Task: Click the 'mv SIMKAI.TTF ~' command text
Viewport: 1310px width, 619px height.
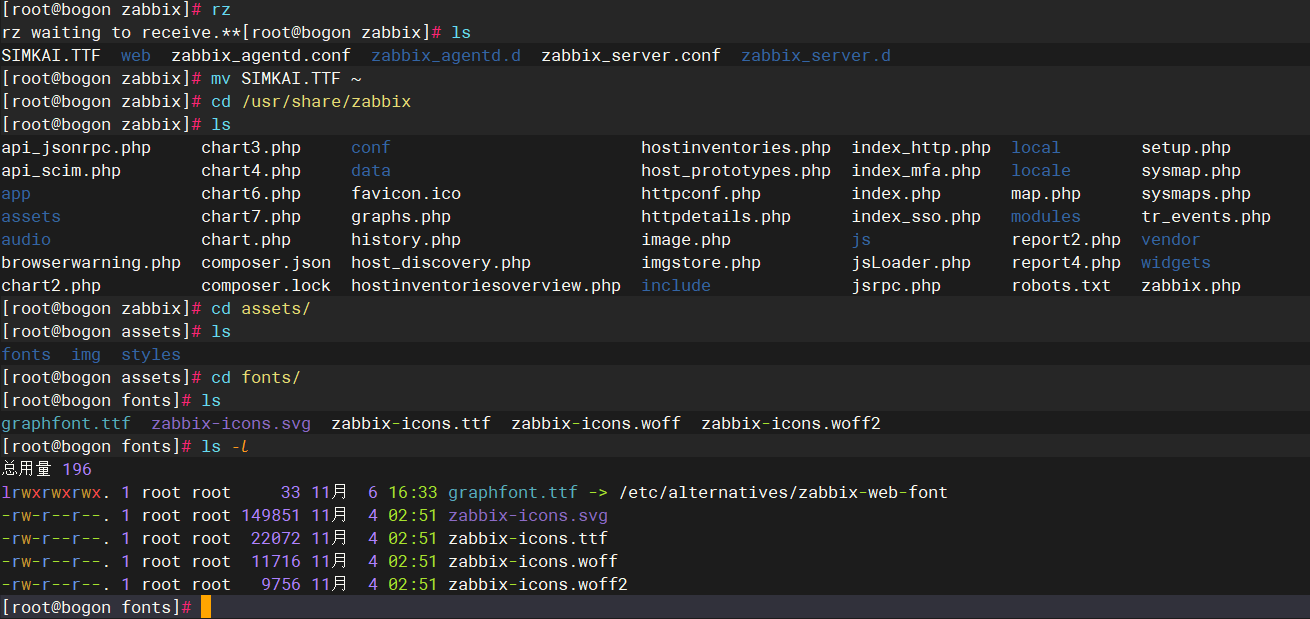Action: tap(286, 78)
